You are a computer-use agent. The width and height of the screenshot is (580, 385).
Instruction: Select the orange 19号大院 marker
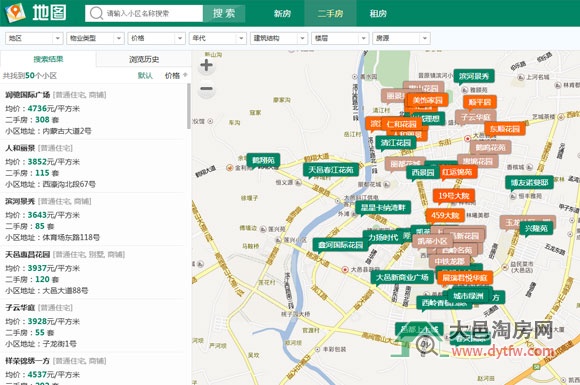coord(454,196)
